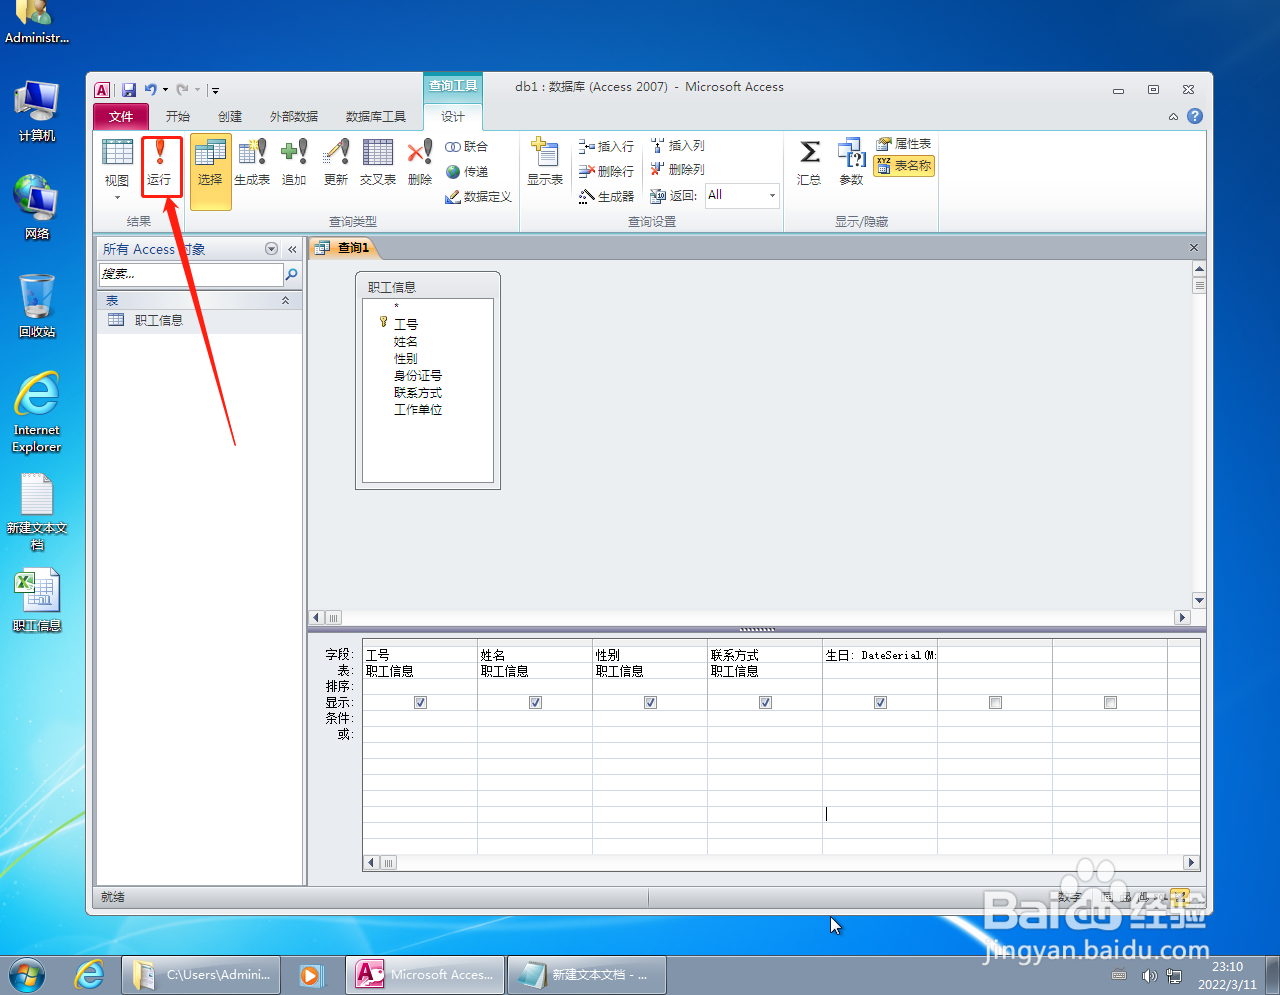Select the 选择 query type
The width and height of the screenshot is (1280, 995).
210,171
